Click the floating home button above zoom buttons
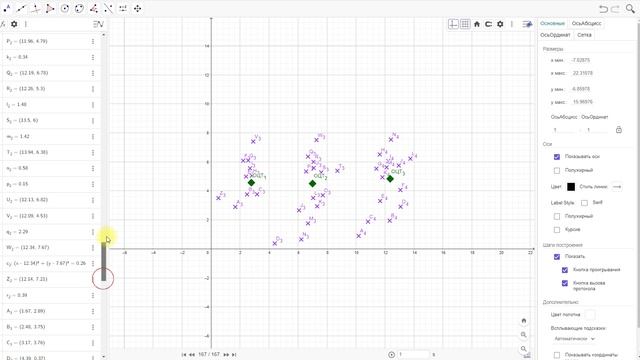 [524, 321]
